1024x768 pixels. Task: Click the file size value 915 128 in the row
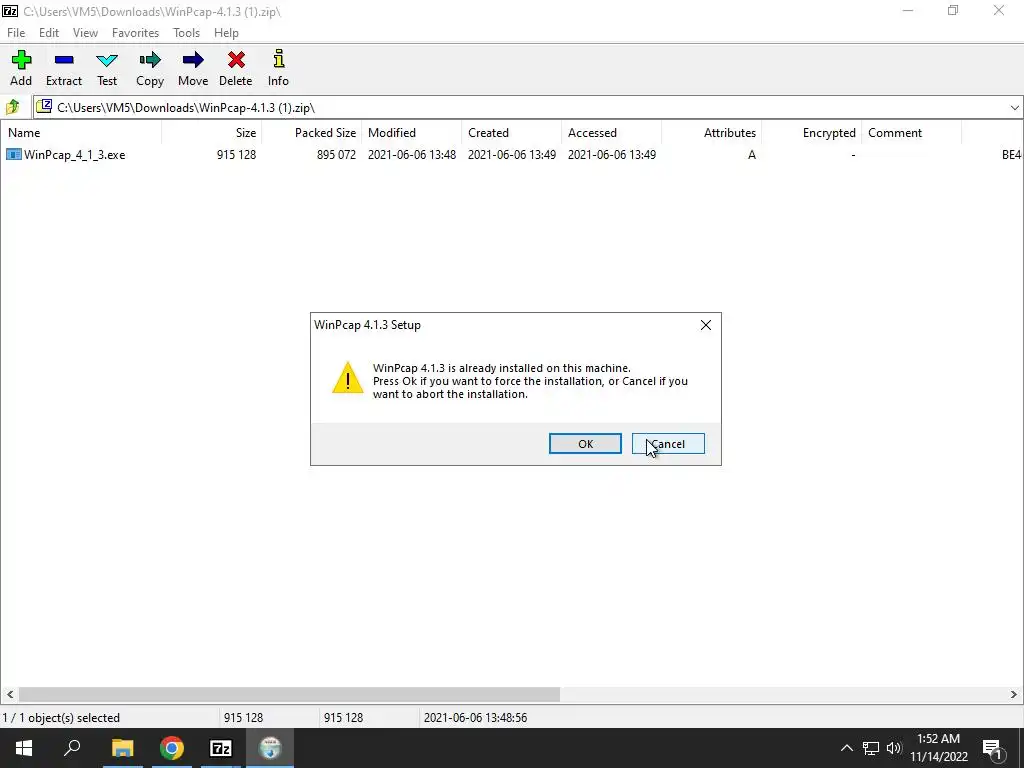coord(236,155)
